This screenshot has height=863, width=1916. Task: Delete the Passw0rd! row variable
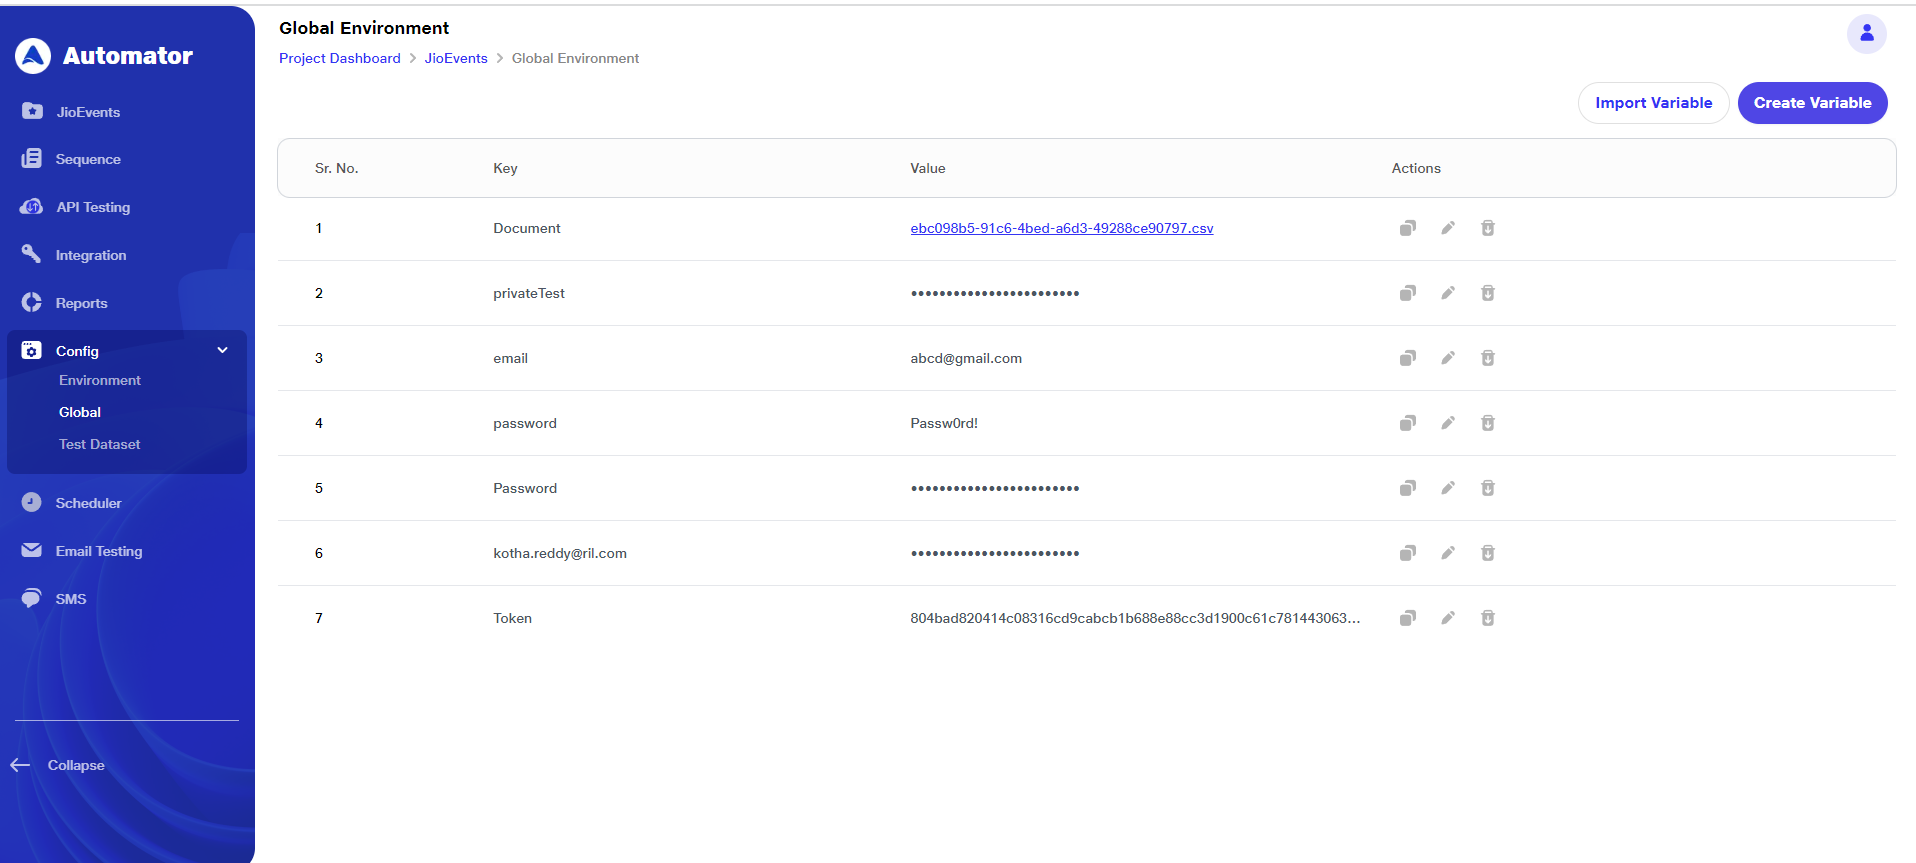click(x=1487, y=423)
